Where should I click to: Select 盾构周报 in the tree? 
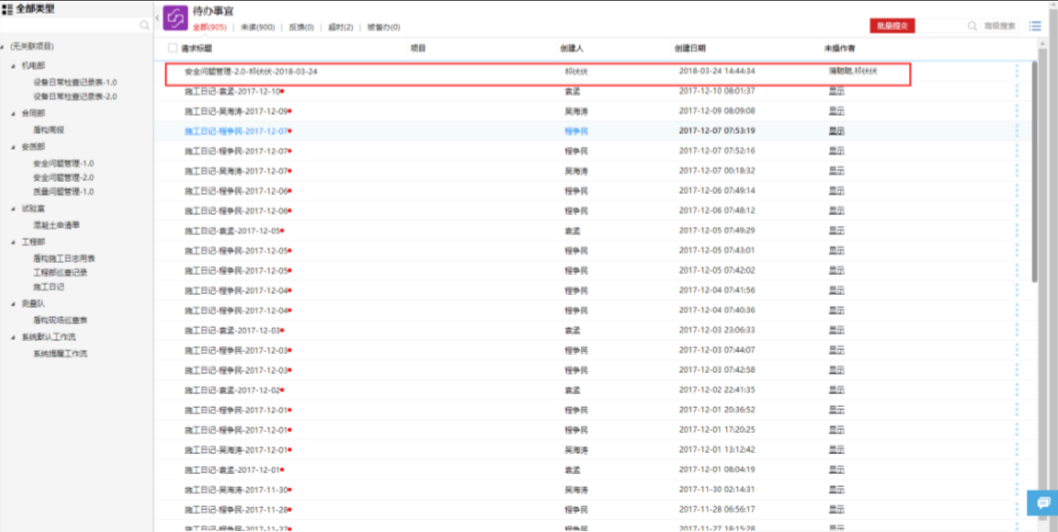tap(49, 130)
